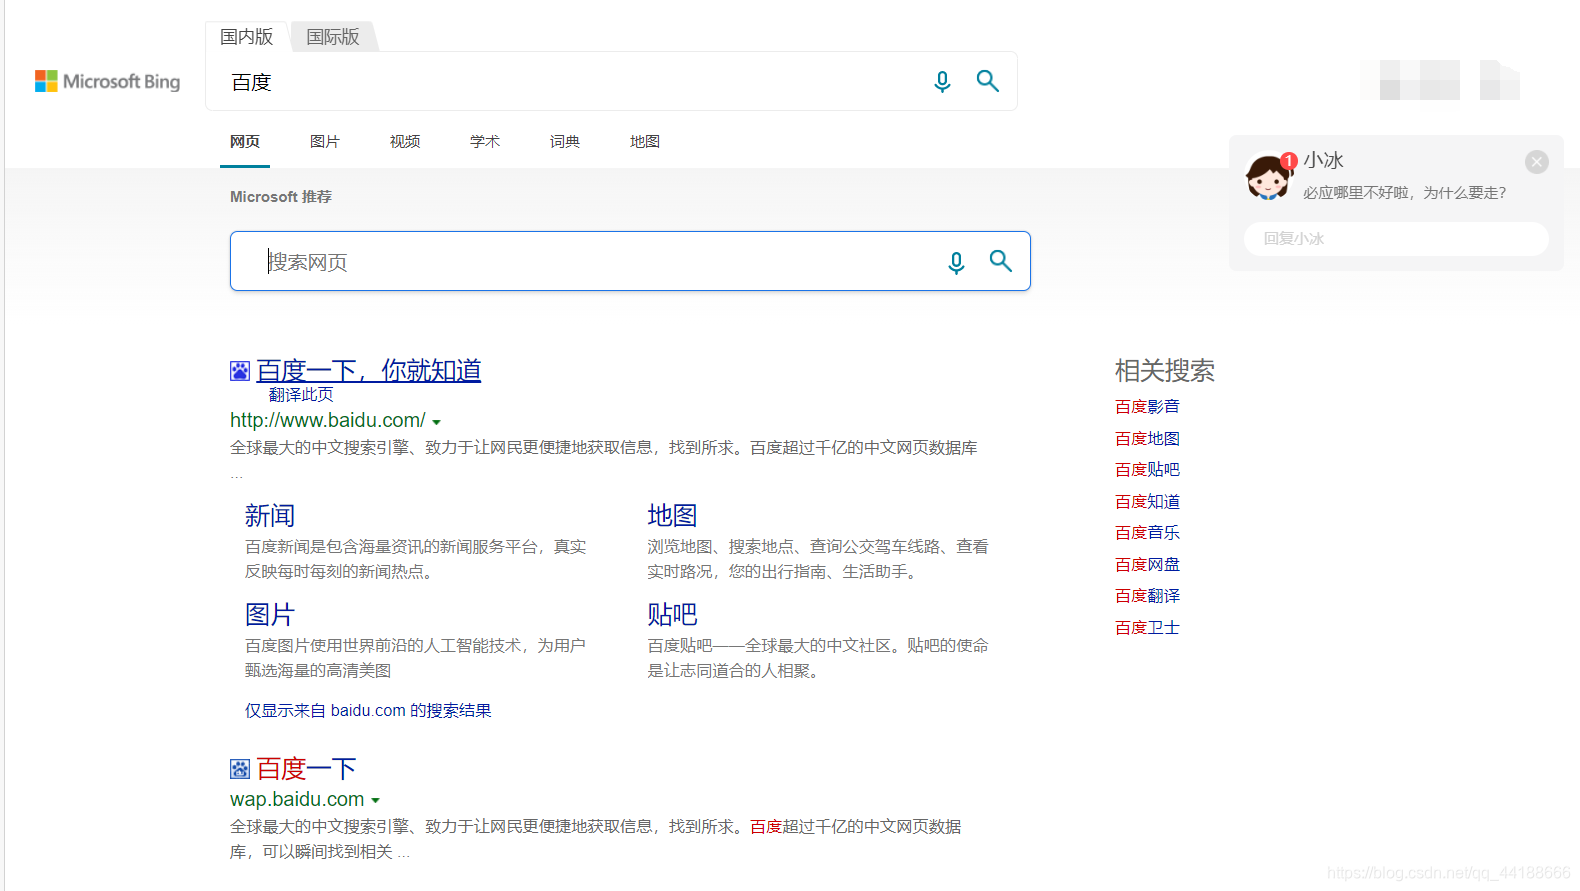Viewport: 1580px width, 891px height.
Task: Click microphone icon in Microsoft 推荐 search box
Action: 956,262
